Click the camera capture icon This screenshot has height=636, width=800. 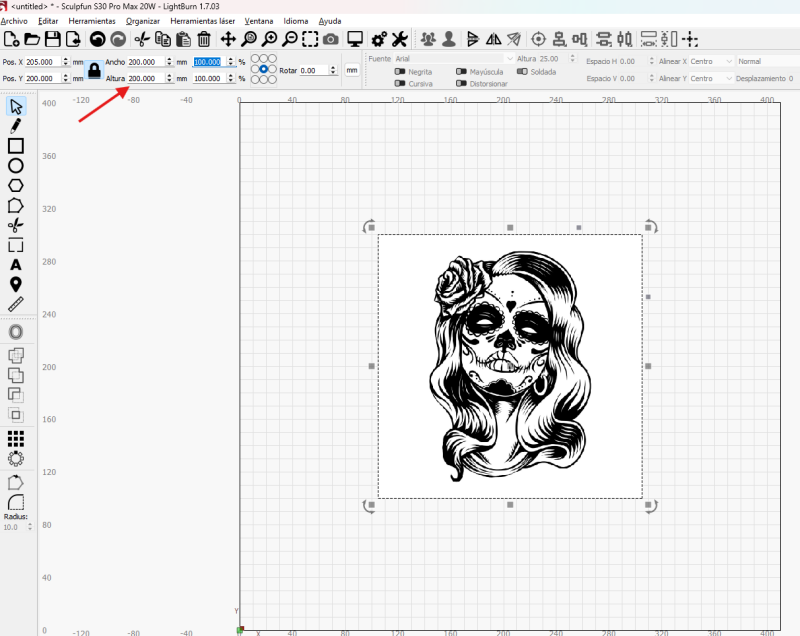click(x=331, y=39)
